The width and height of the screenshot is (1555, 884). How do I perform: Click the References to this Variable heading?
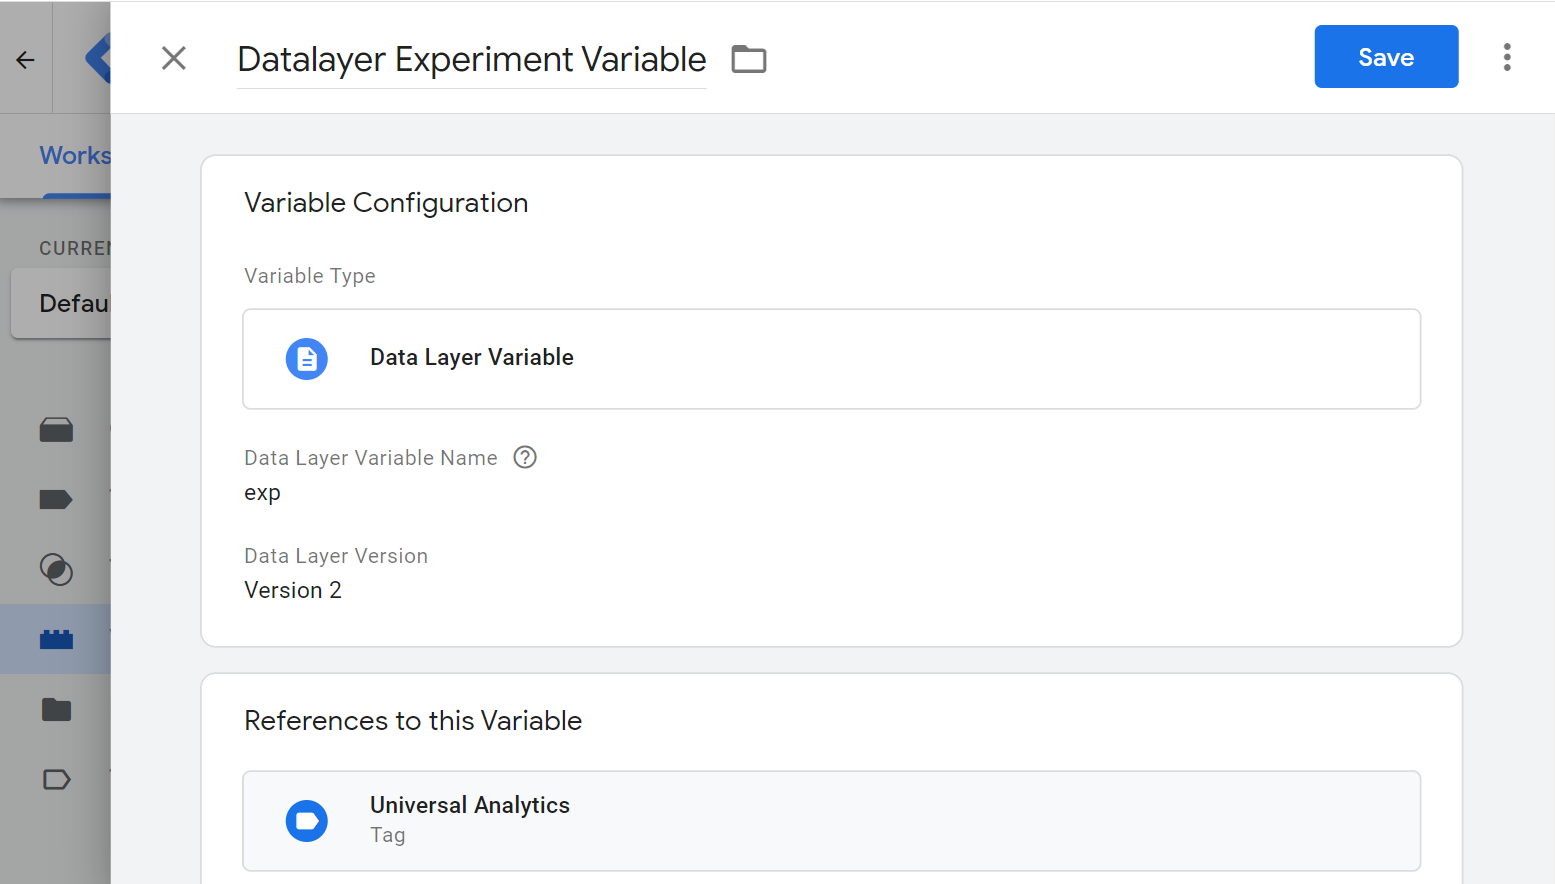pyautogui.click(x=413, y=721)
